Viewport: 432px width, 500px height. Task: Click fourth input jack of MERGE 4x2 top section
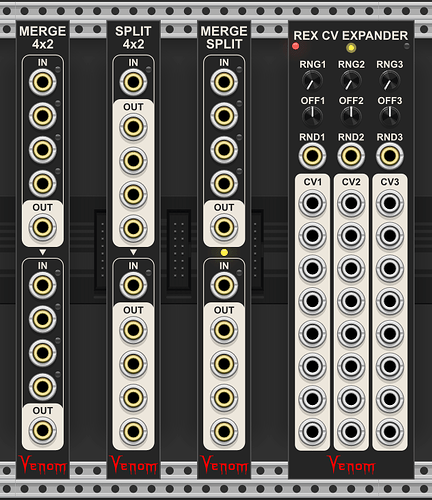tap(42, 183)
